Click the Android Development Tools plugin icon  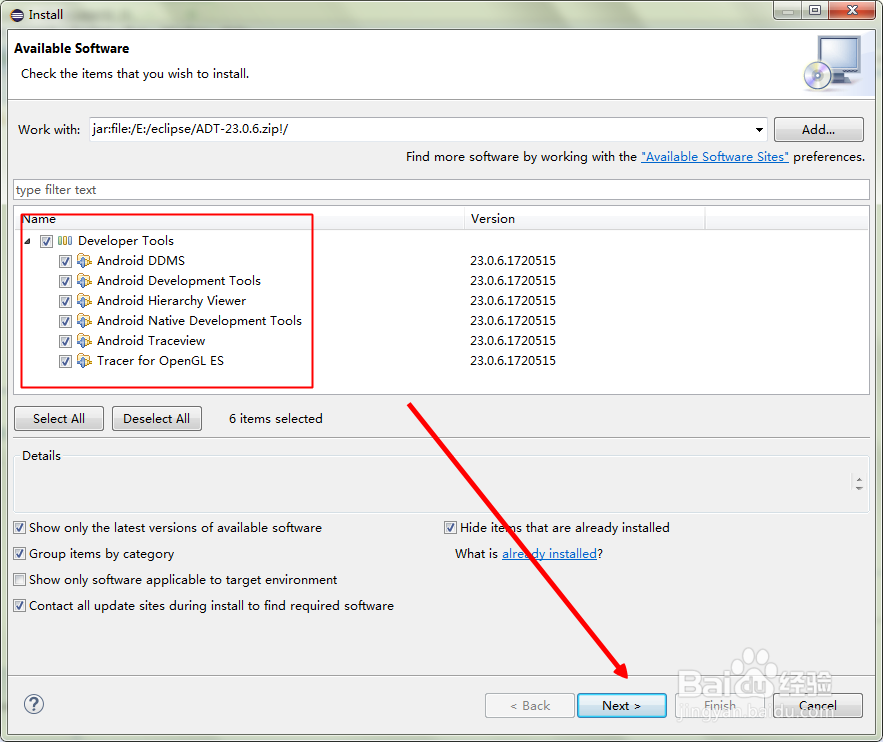pos(84,280)
